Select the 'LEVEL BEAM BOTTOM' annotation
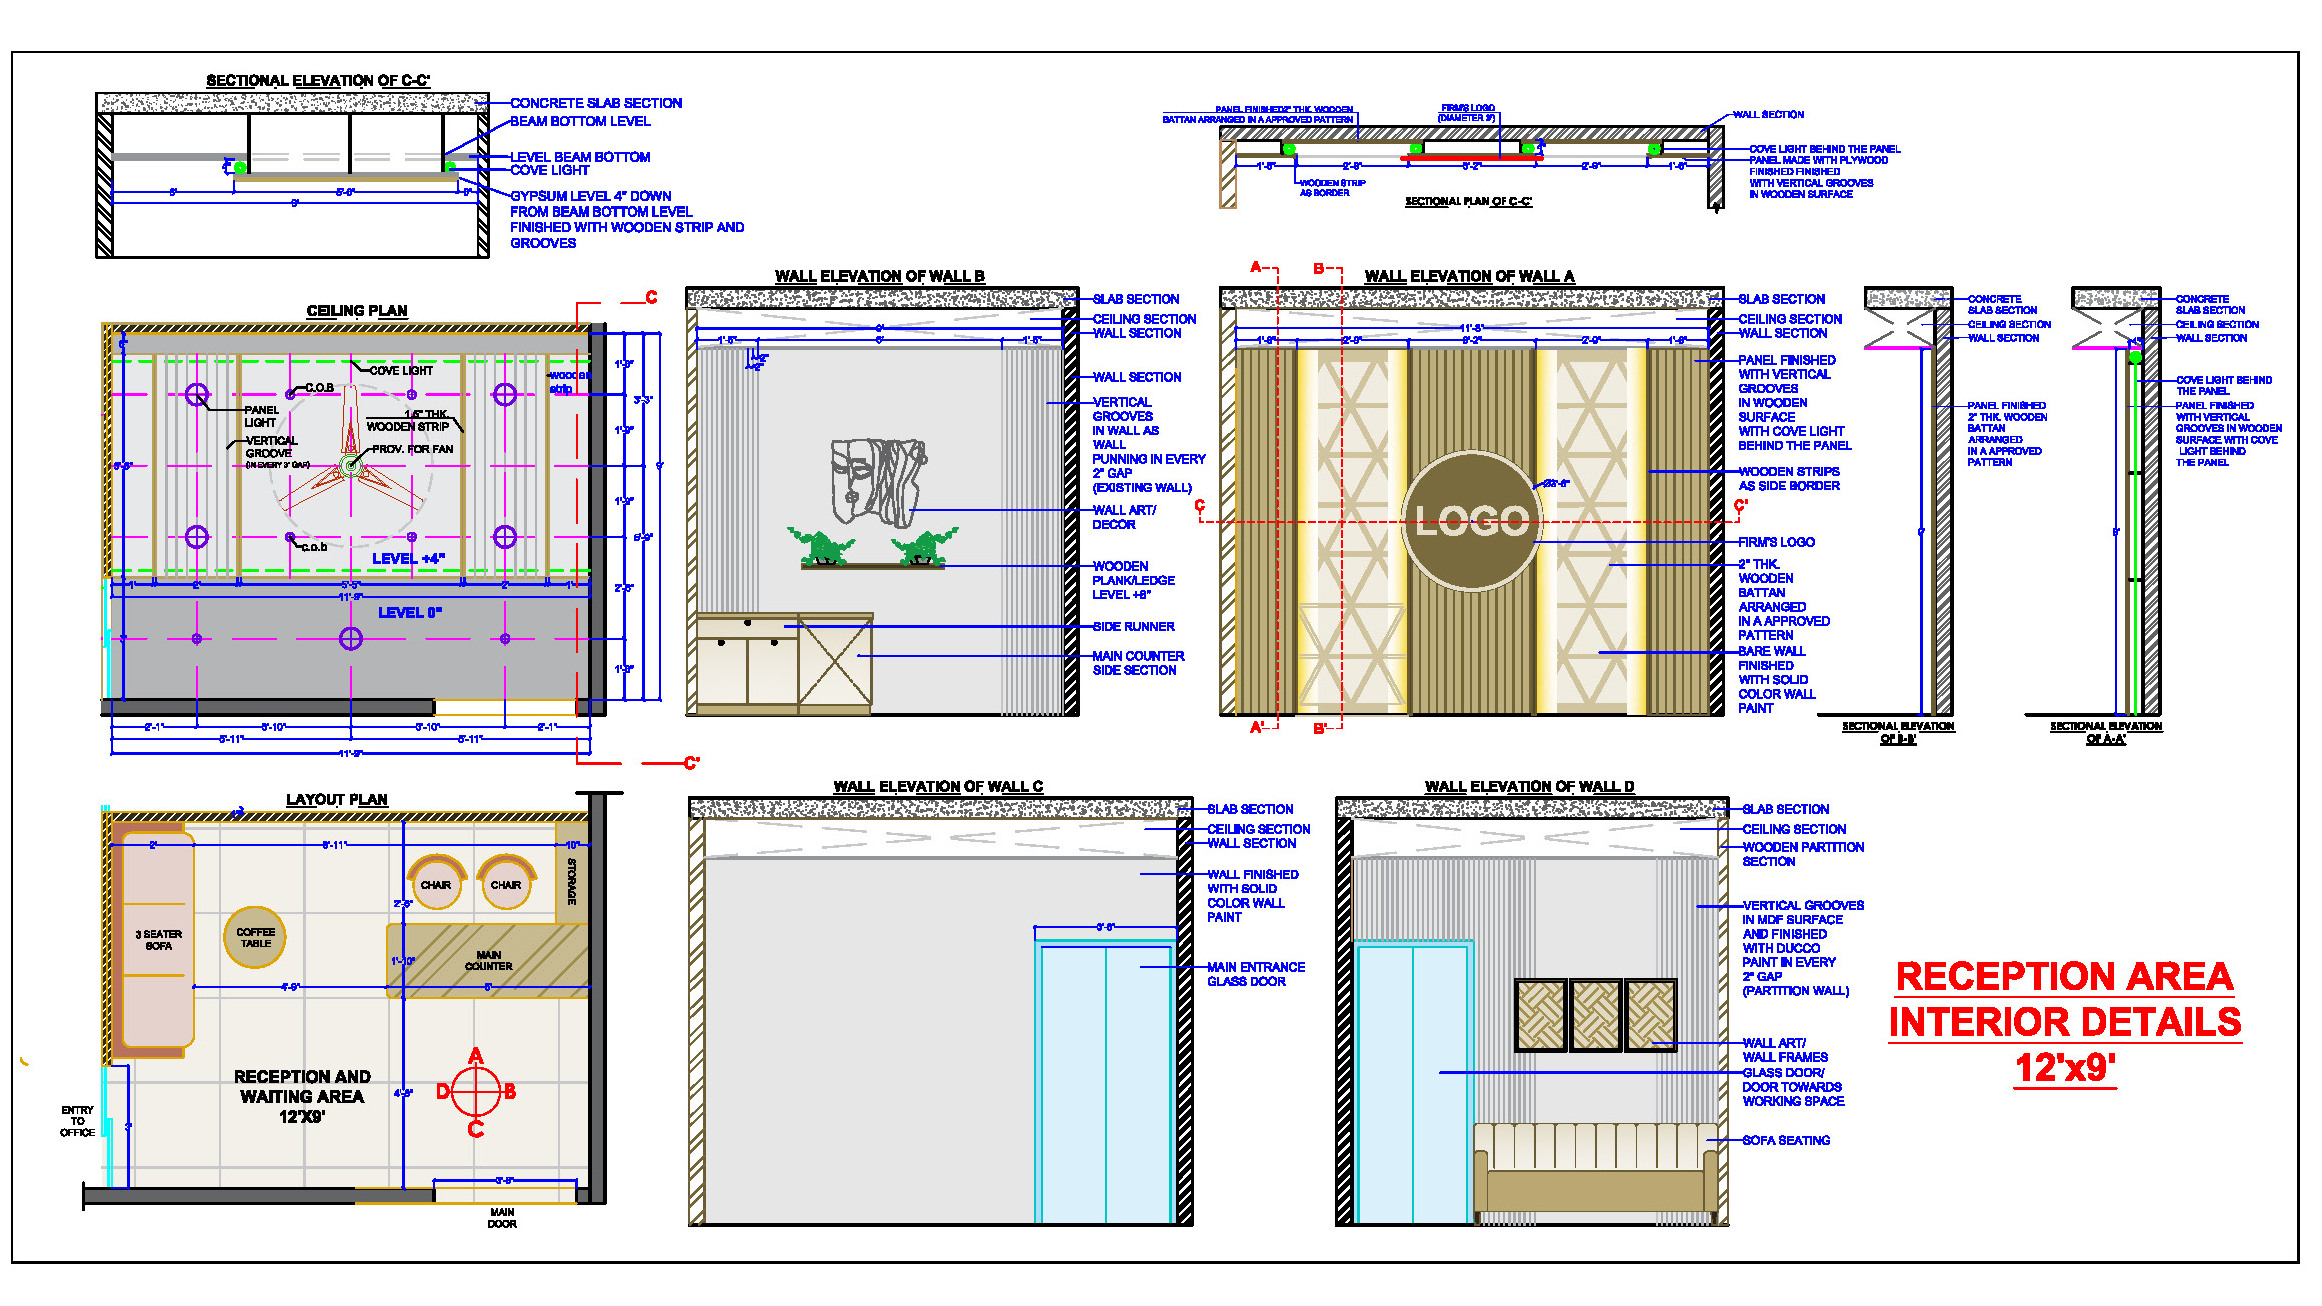The width and height of the screenshot is (2322, 1306). tap(580, 157)
